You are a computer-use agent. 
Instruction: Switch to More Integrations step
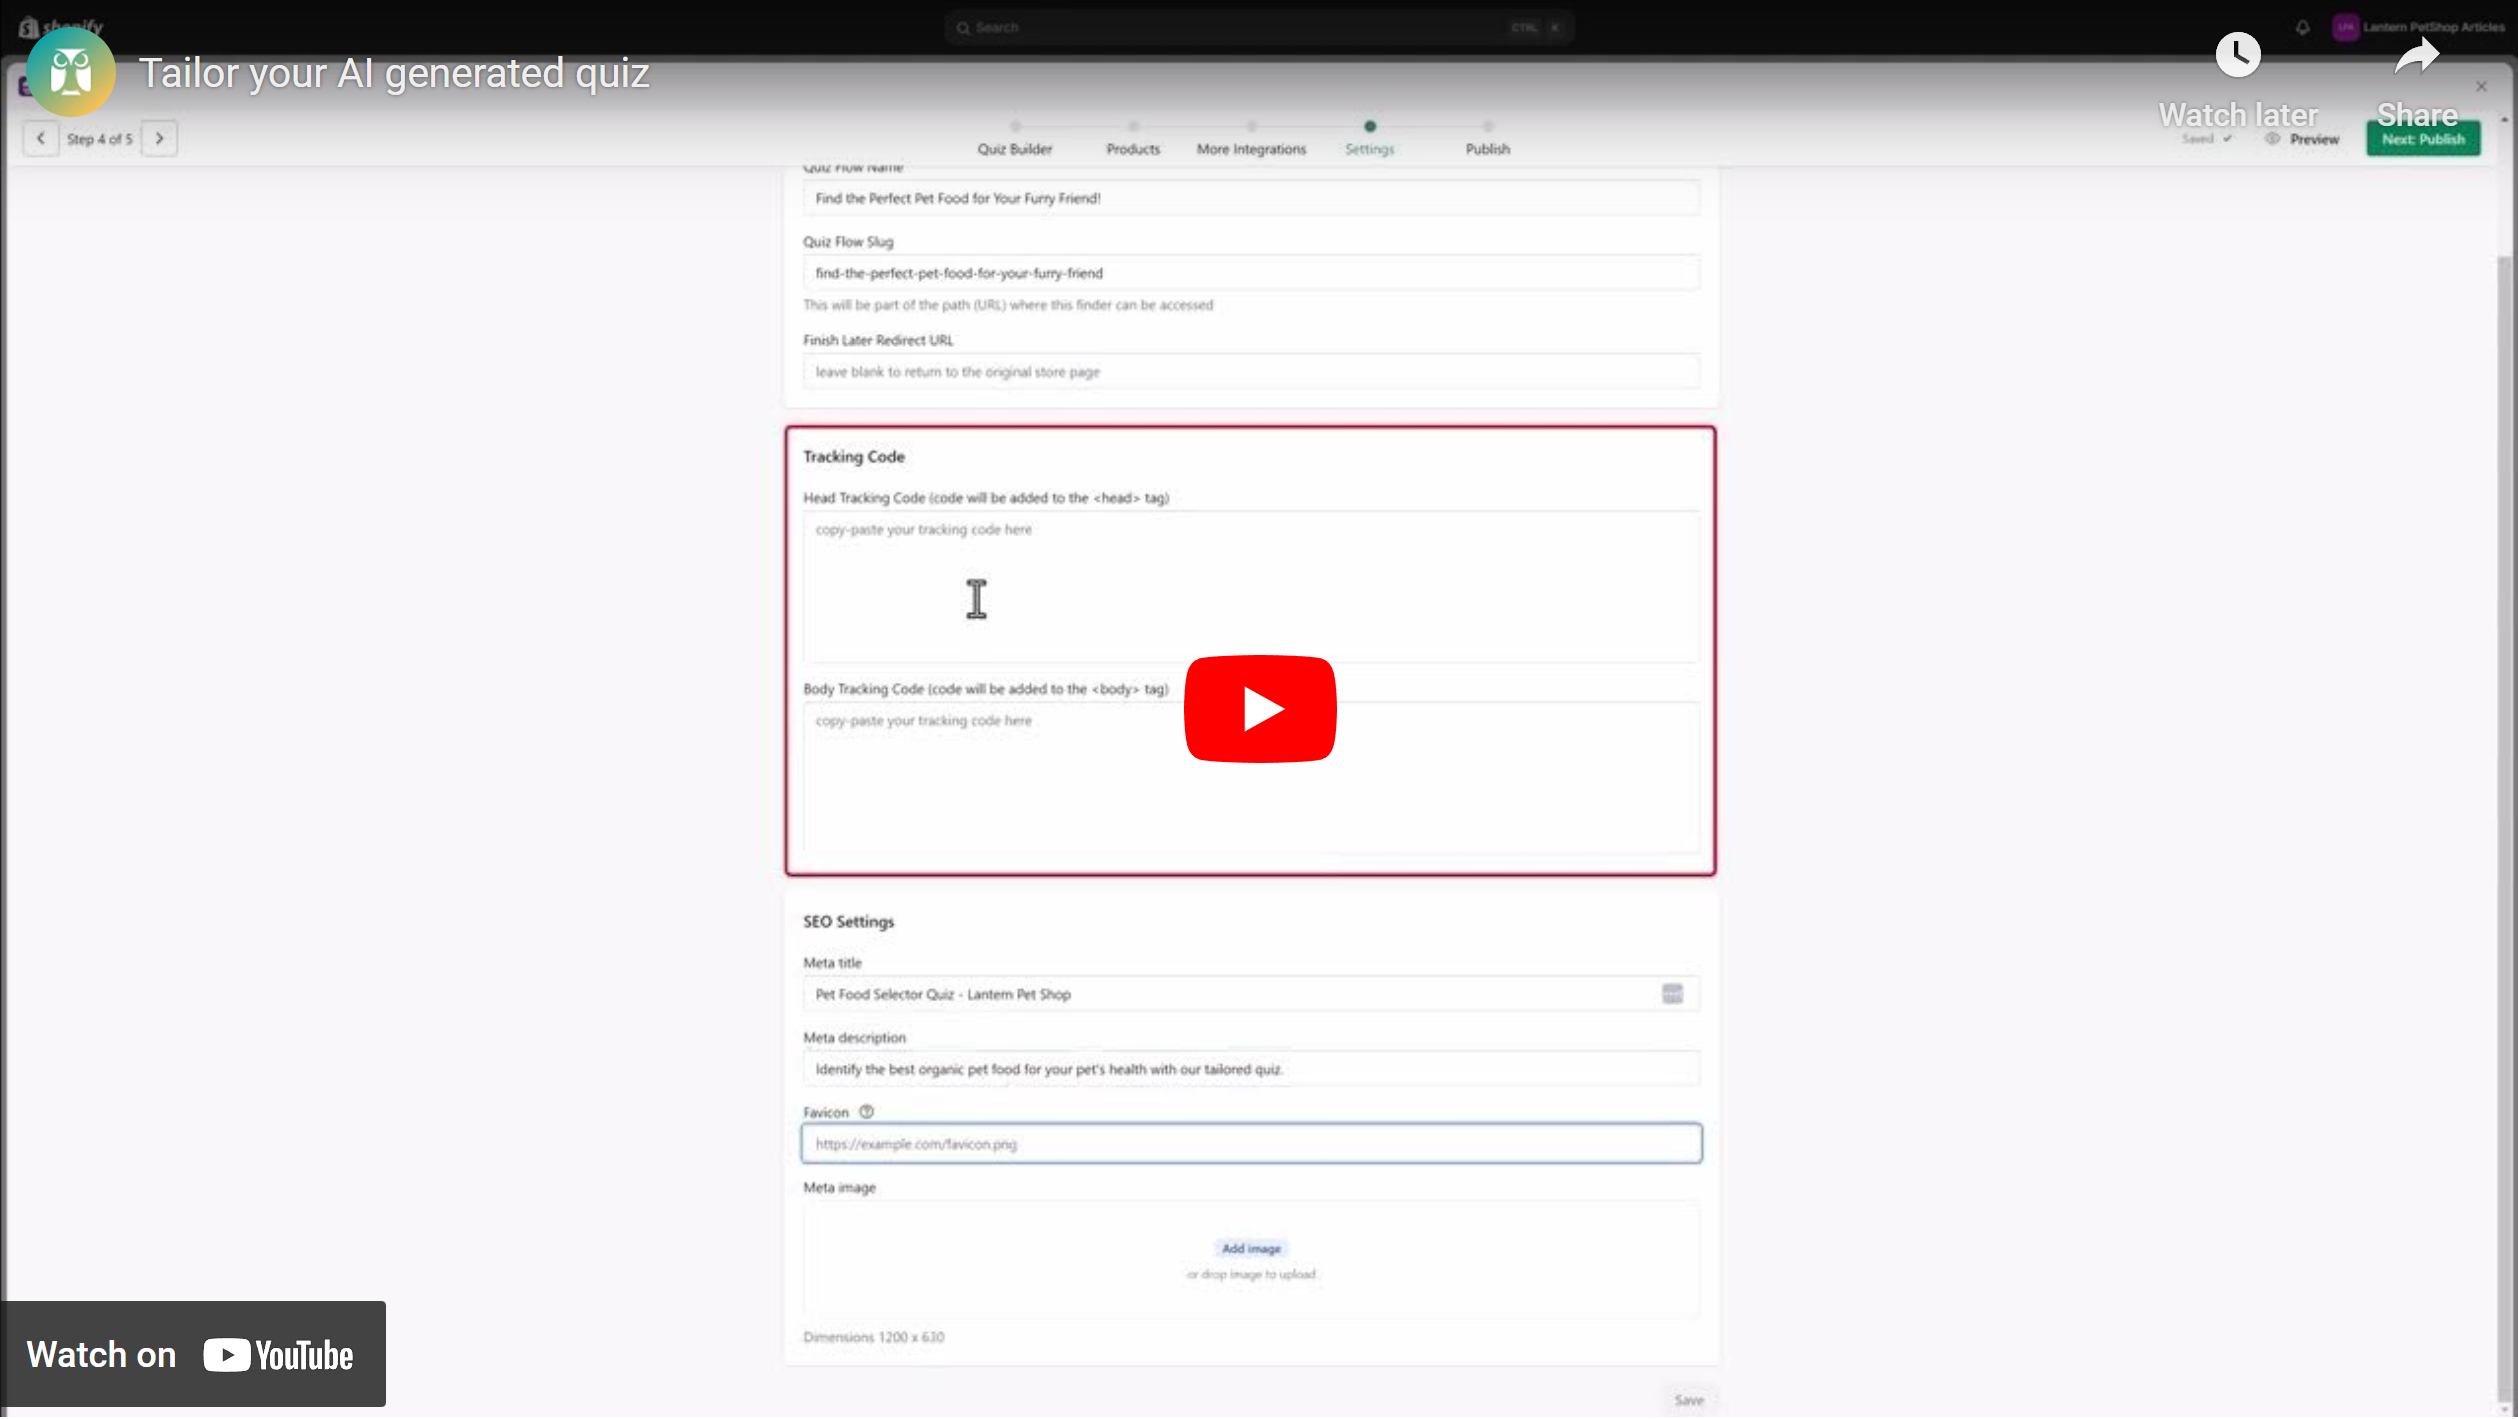click(x=1251, y=139)
